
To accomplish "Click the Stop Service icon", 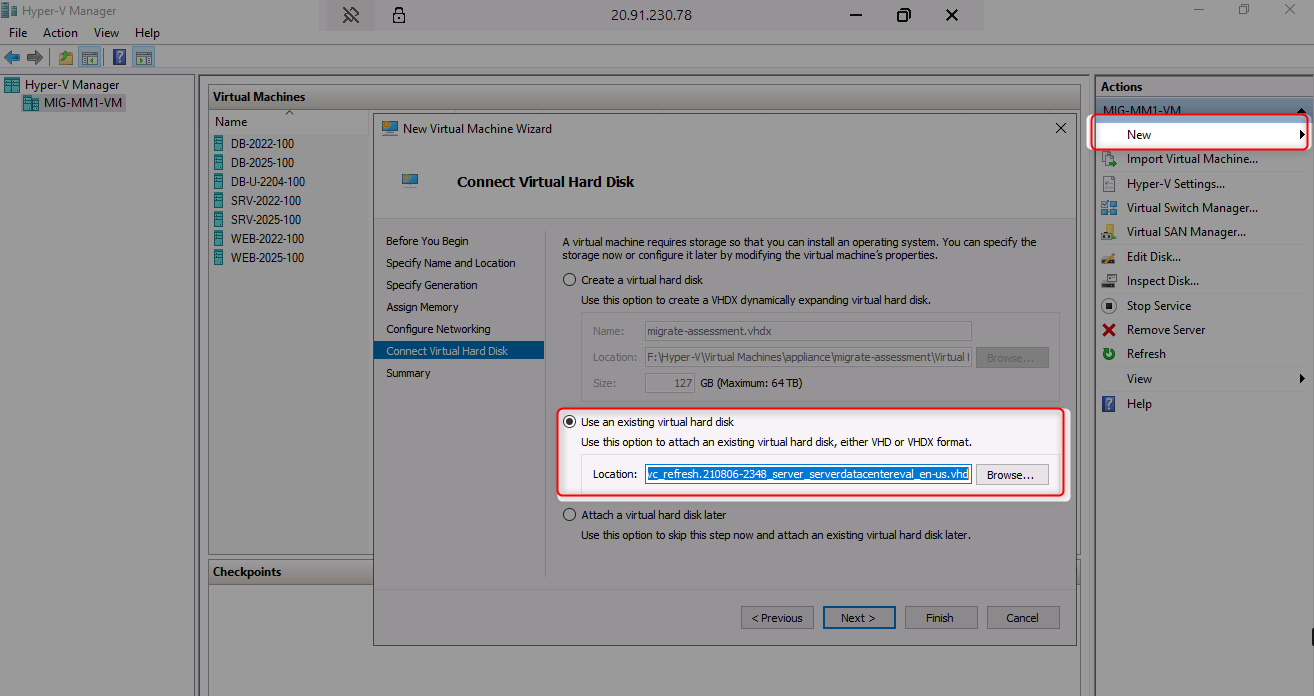I will 1109,306.
